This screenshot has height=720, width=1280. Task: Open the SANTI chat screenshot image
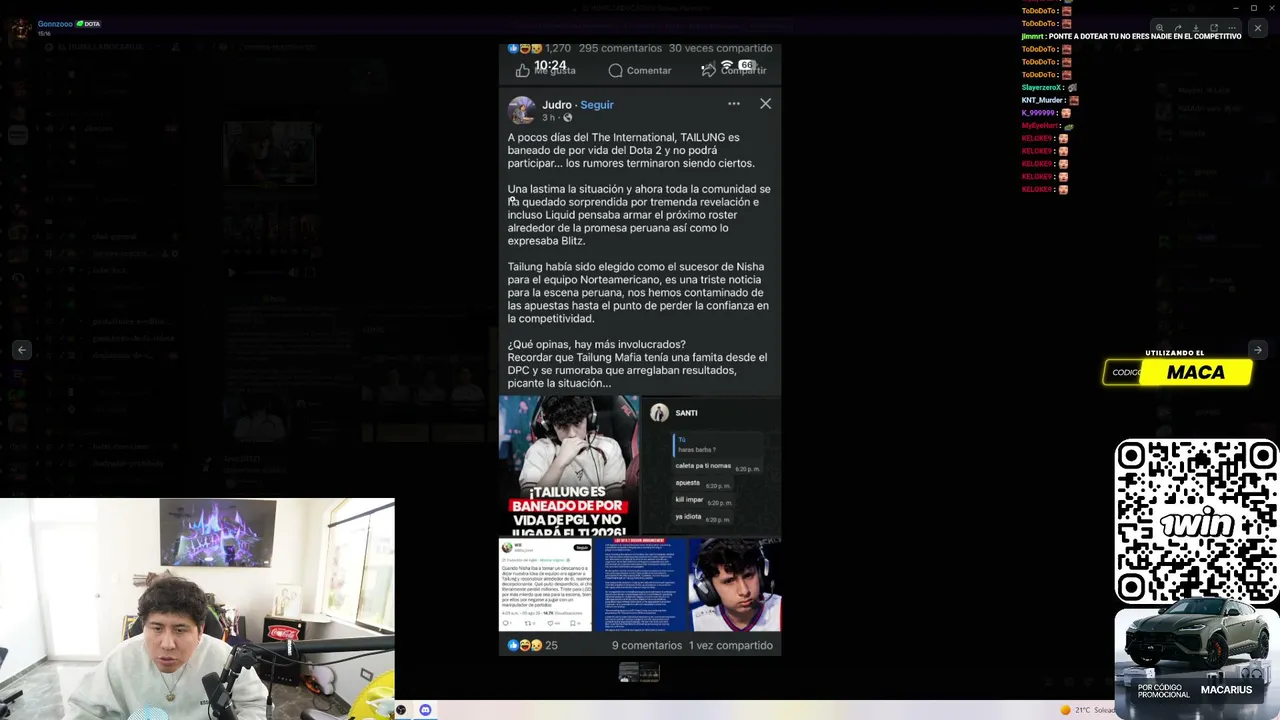pos(711,466)
